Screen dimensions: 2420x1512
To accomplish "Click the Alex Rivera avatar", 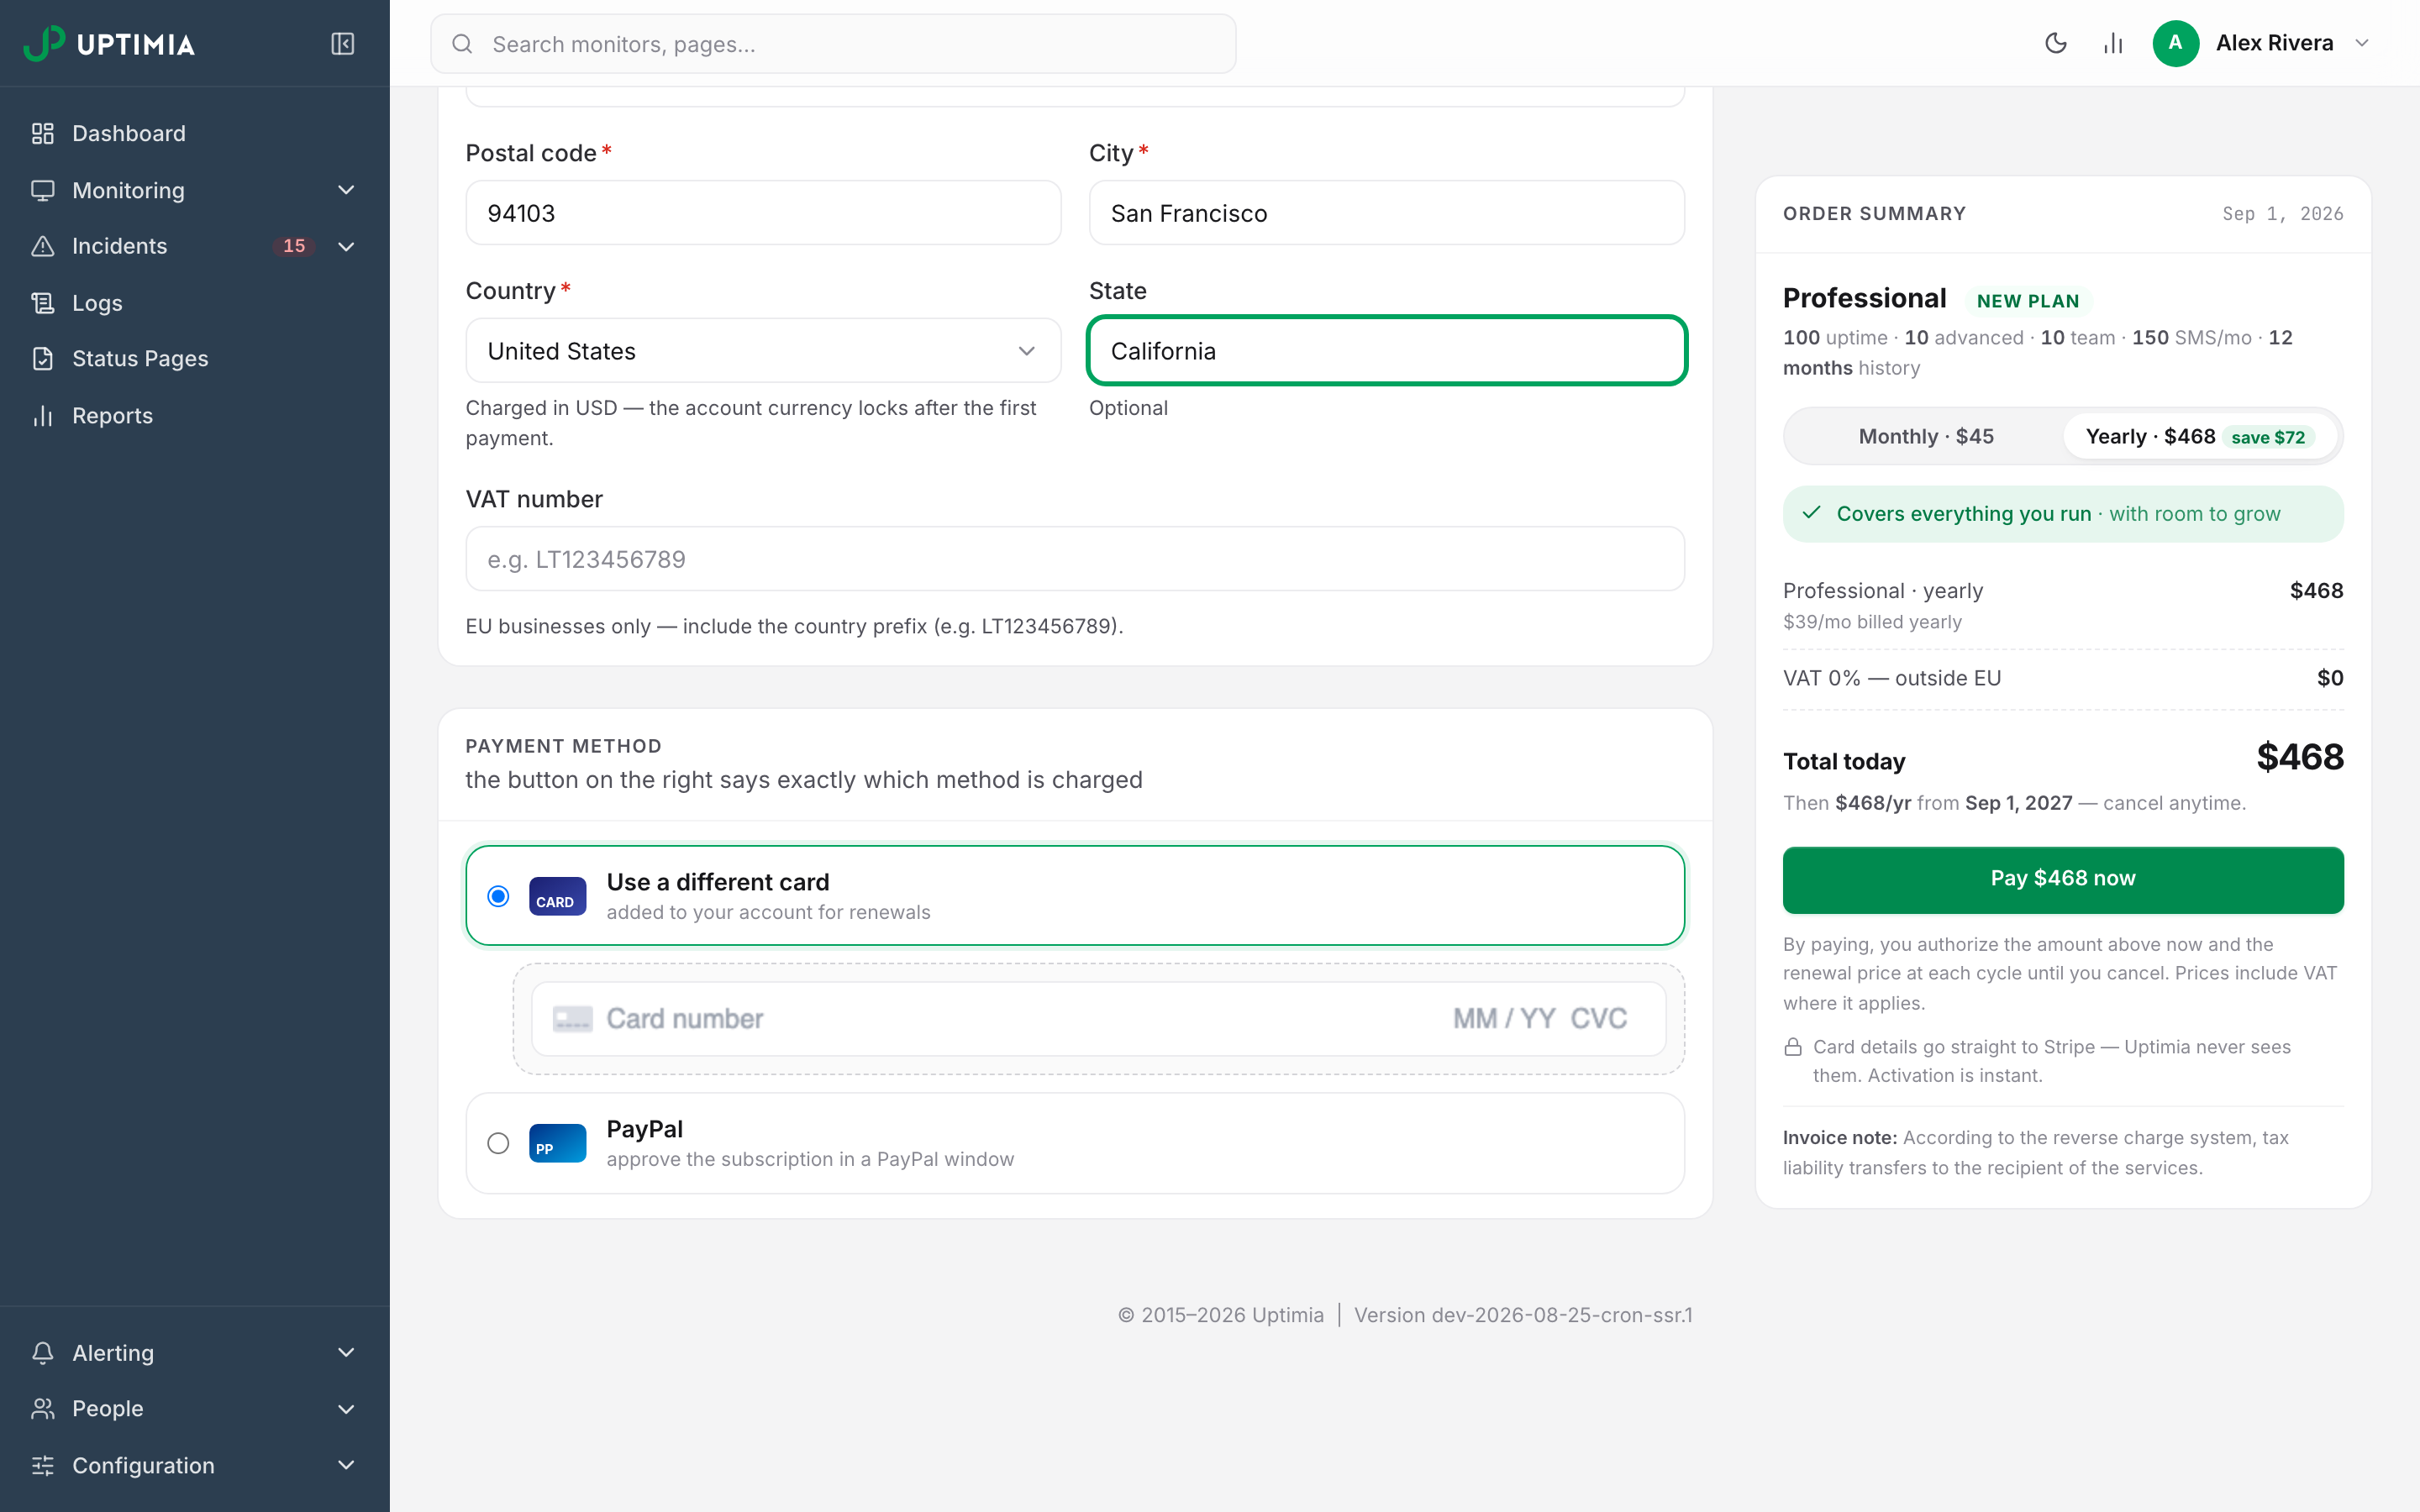I will pos(2175,43).
